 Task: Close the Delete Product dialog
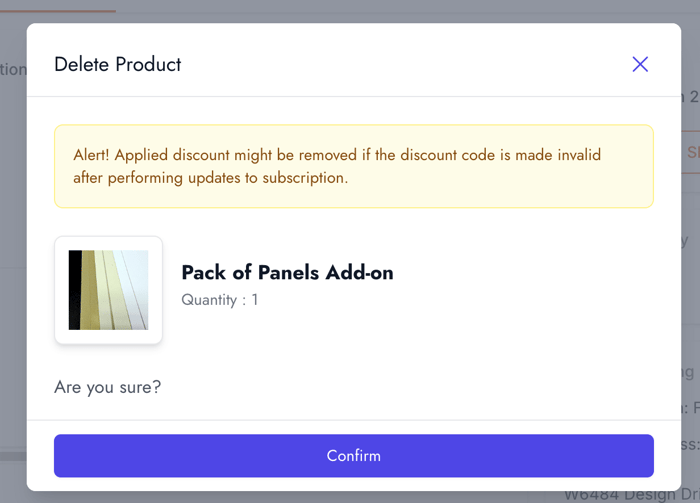(x=640, y=64)
